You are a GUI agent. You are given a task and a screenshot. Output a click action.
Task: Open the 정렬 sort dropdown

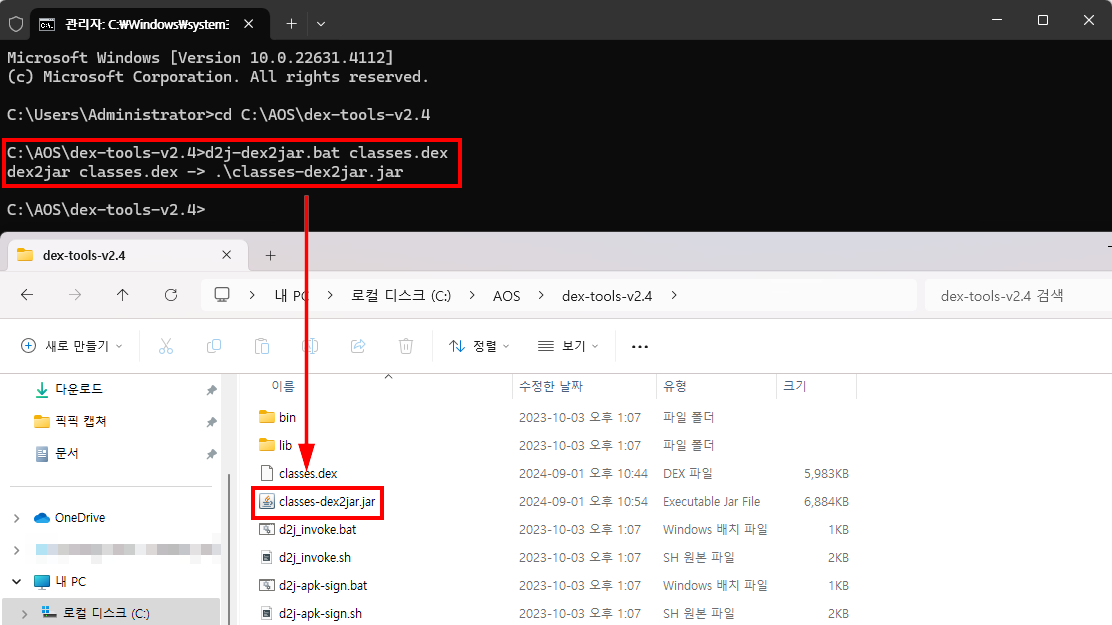tap(479, 346)
